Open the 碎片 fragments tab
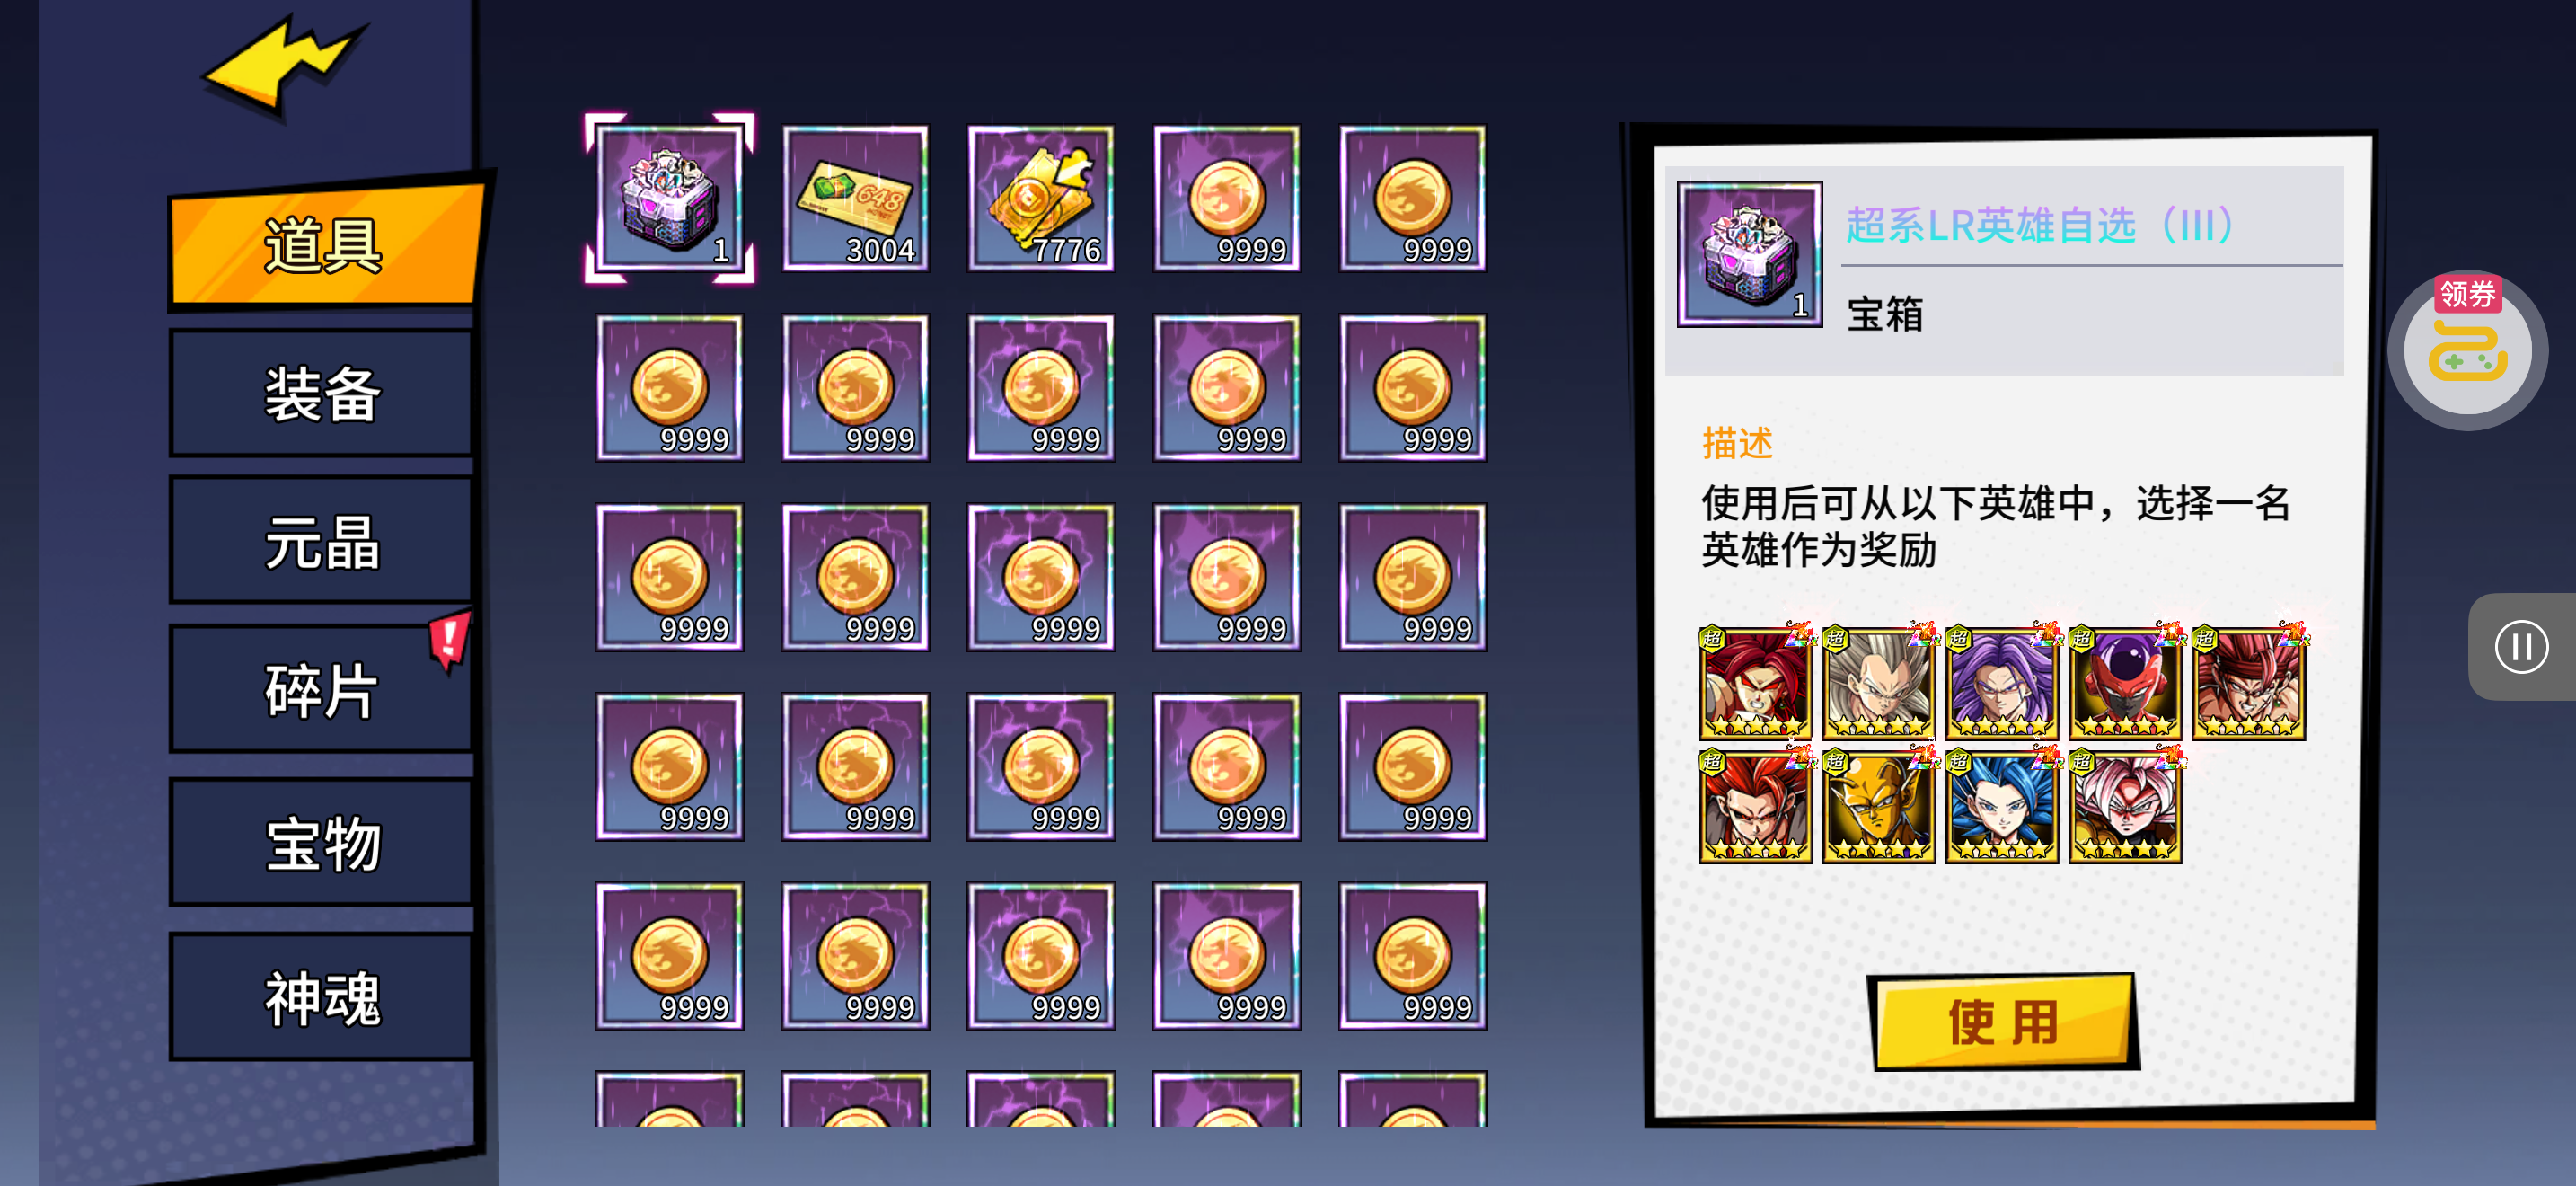Viewport: 2576px width, 1186px height. (x=321, y=690)
